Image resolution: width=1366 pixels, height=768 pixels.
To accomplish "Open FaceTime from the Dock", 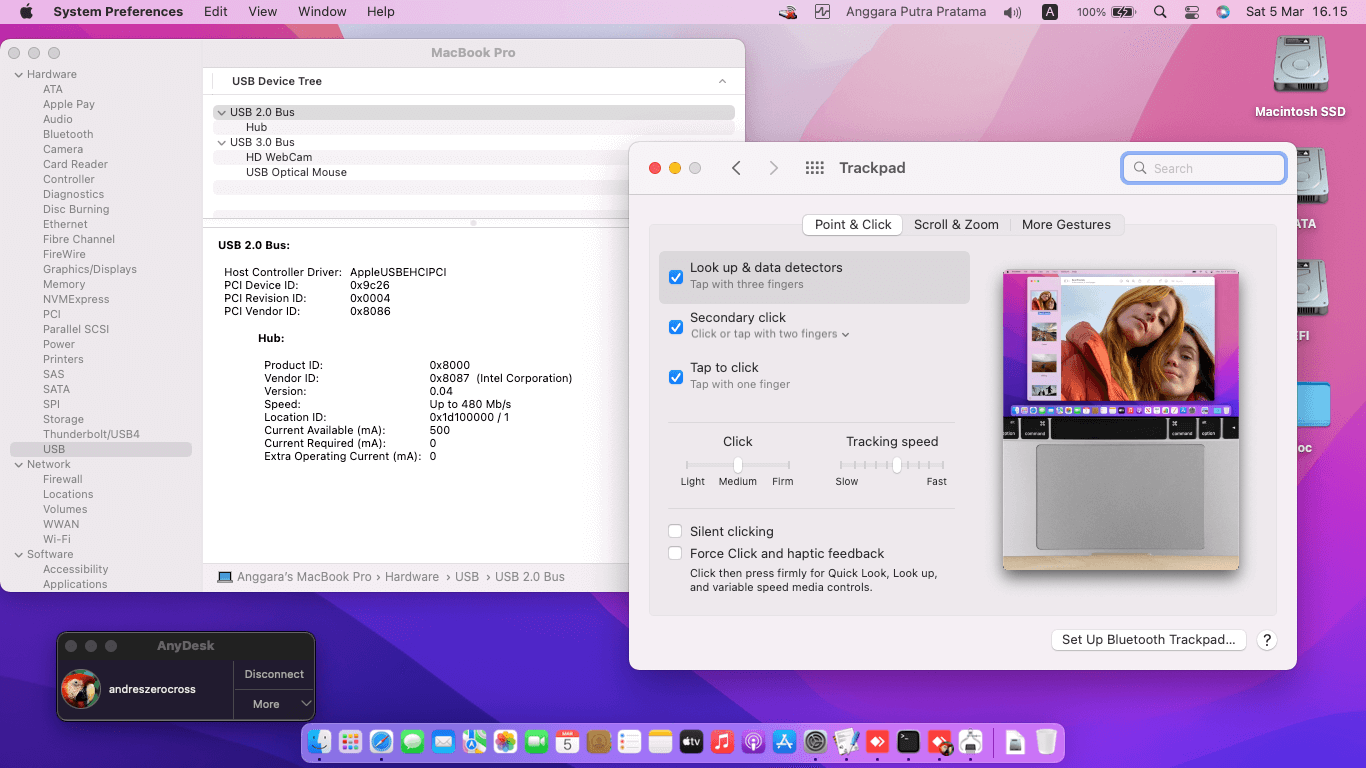I will pyautogui.click(x=536, y=742).
